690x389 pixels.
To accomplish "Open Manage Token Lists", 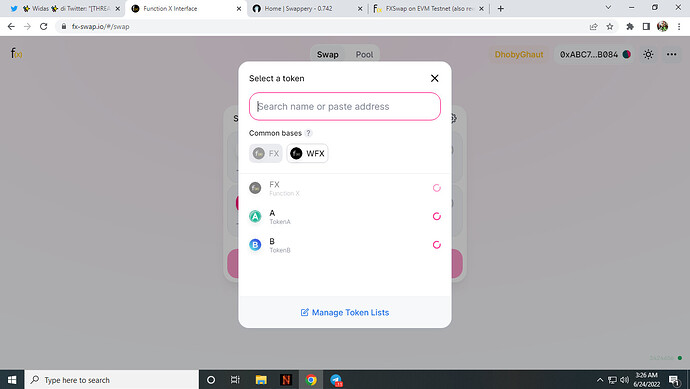I will click(x=345, y=312).
